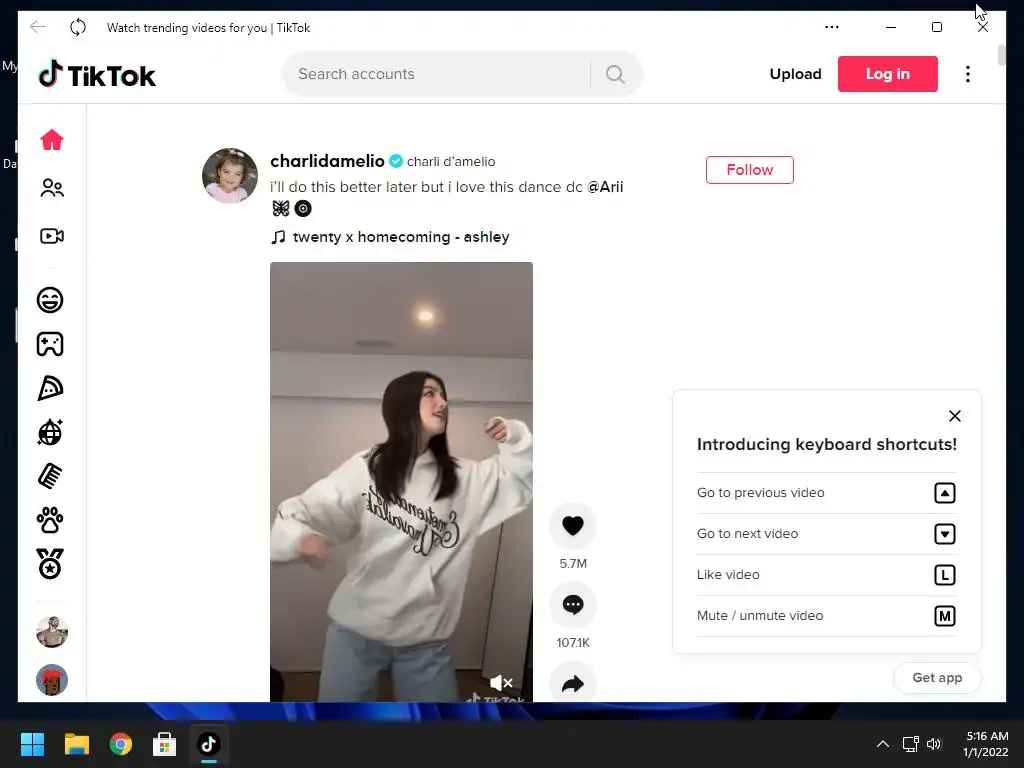Open the Windows Start menu
1024x768 pixels.
pyautogui.click(x=32, y=744)
